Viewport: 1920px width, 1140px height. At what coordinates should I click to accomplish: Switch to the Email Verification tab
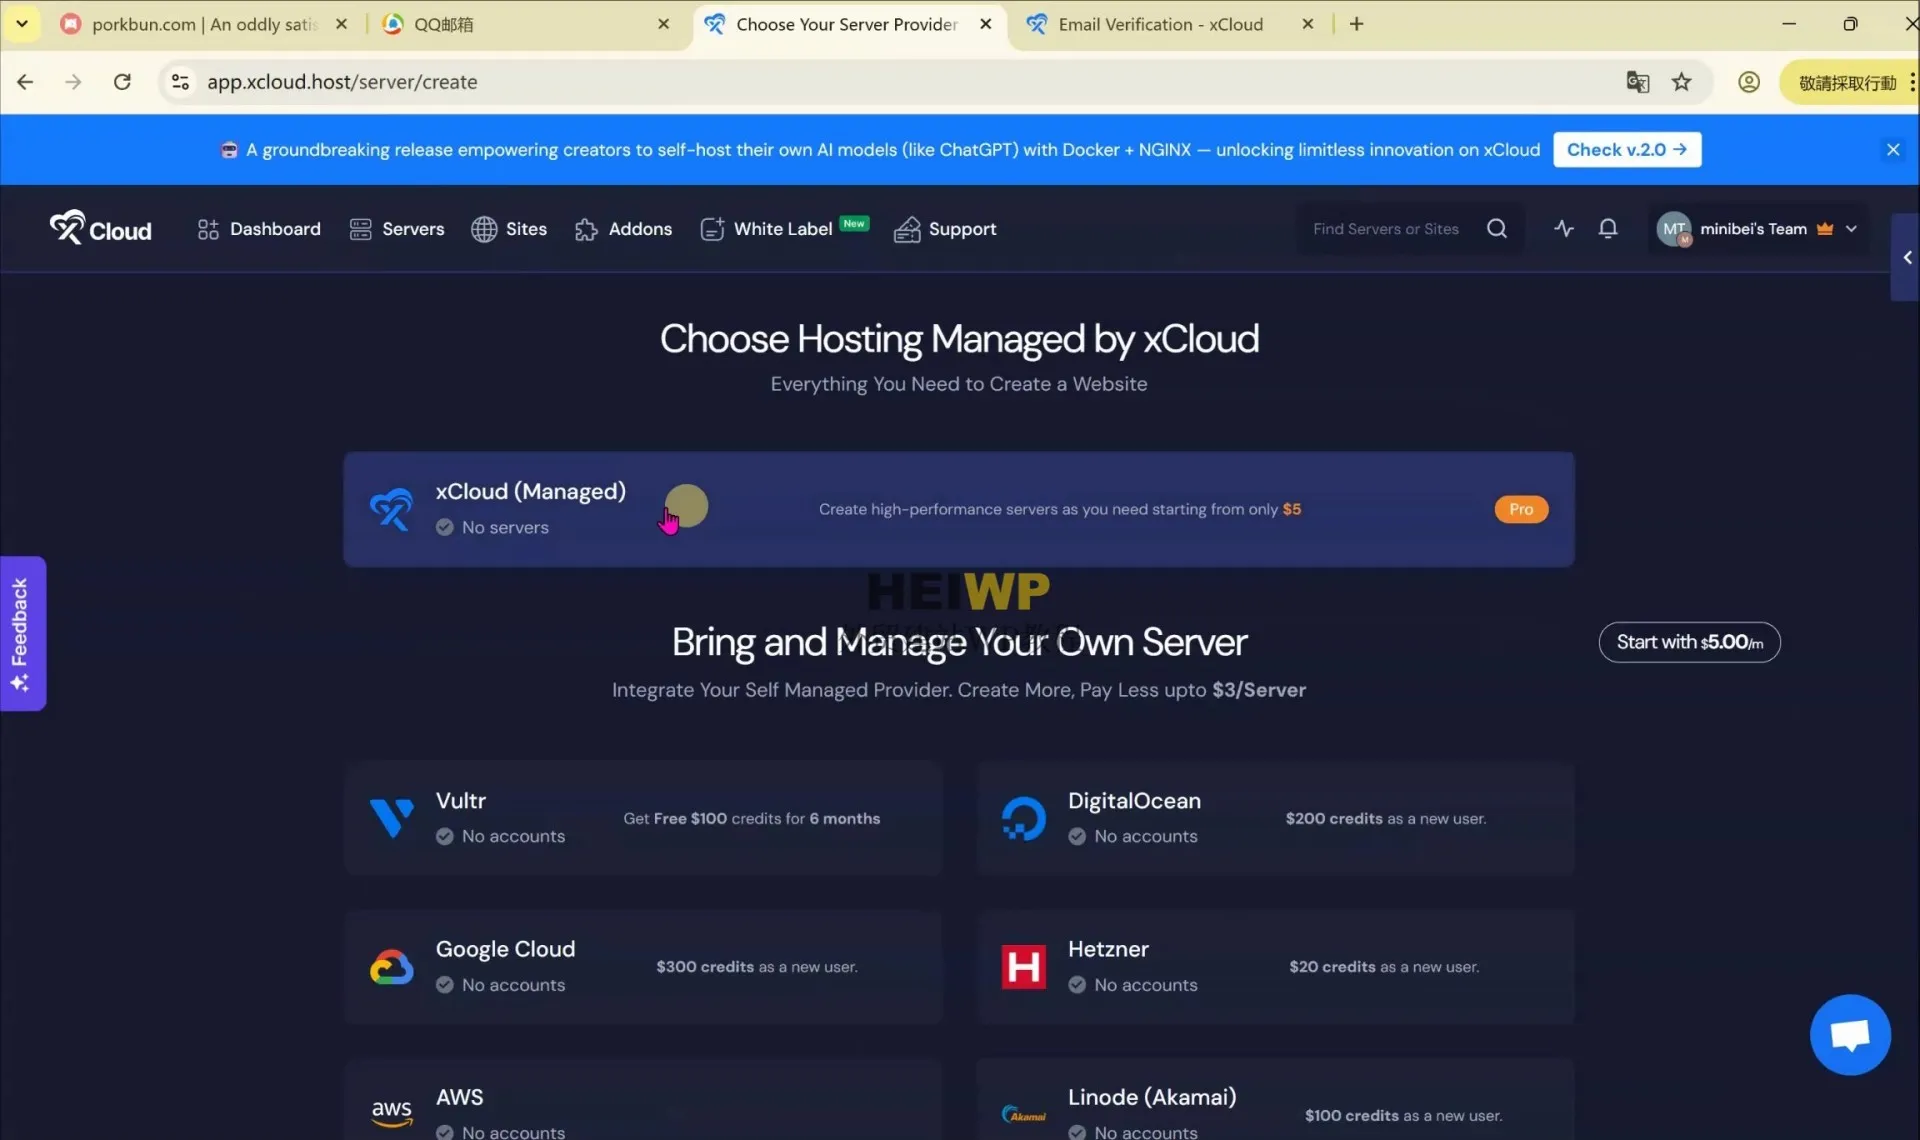coord(1160,24)
